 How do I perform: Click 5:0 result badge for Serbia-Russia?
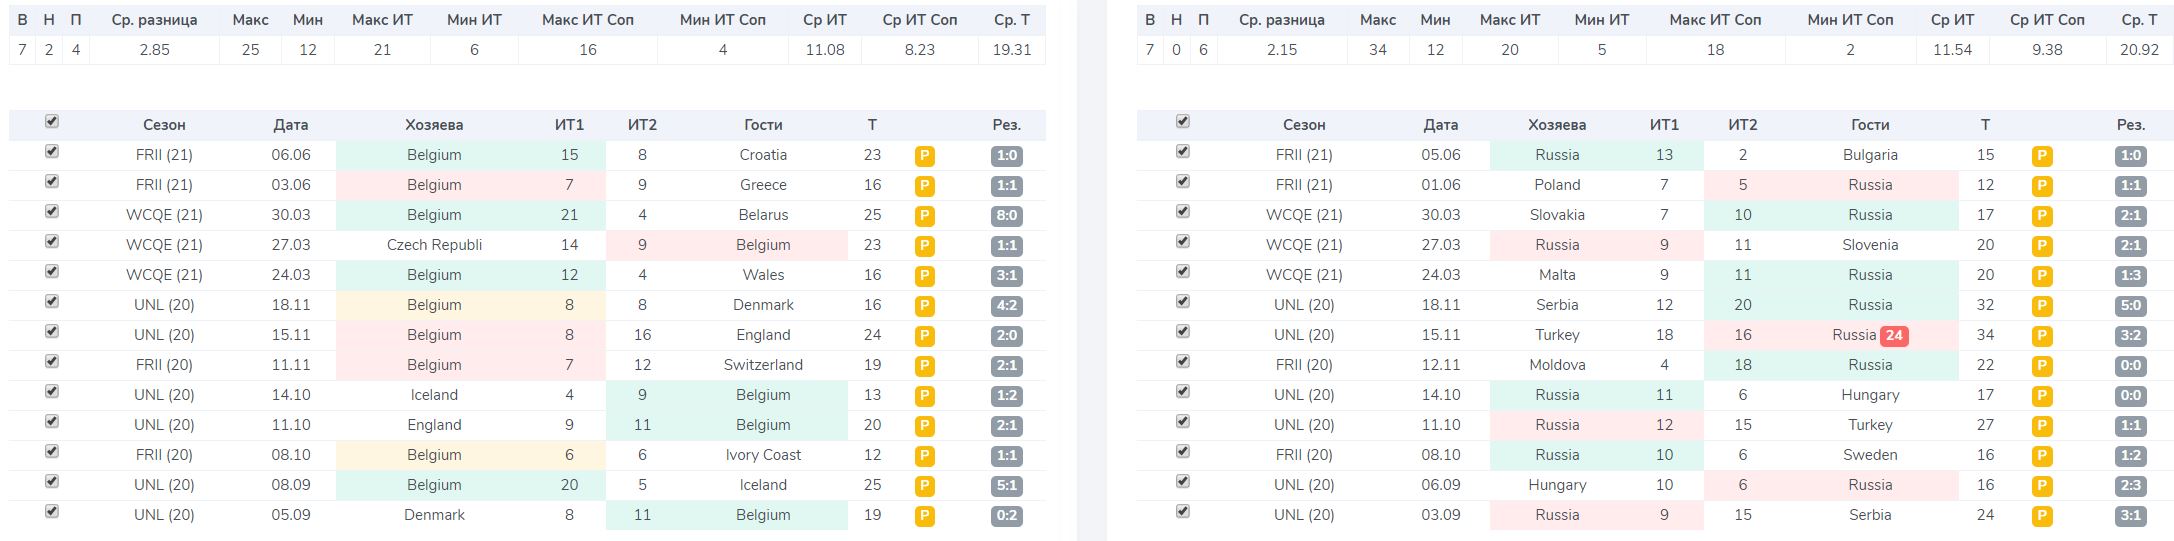(x=2130, y=306)
